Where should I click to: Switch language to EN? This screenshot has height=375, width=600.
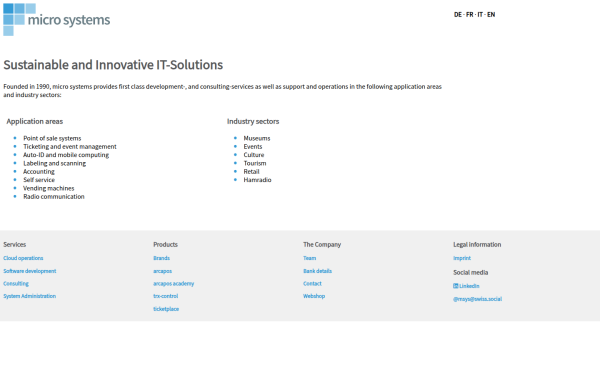pyautogui.click(x=491, y=15)
